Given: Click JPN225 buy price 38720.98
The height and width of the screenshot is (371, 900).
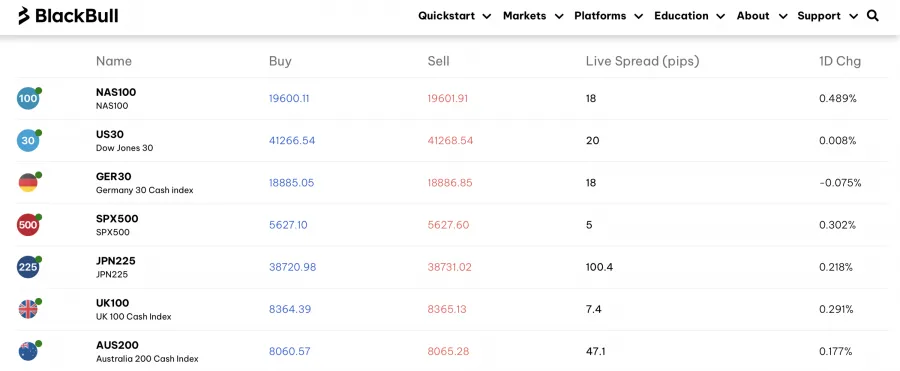Looking at the screenshot, I should tap(293, 267).
